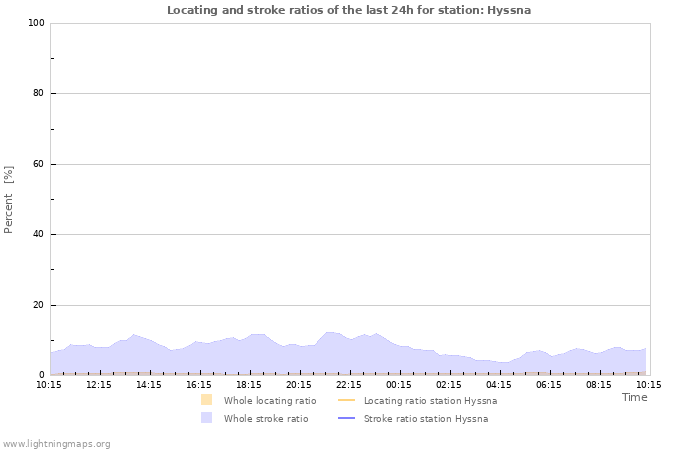Click the 08:15 time axis label
This screenshot has width=700, height=450.
(599, 385)
